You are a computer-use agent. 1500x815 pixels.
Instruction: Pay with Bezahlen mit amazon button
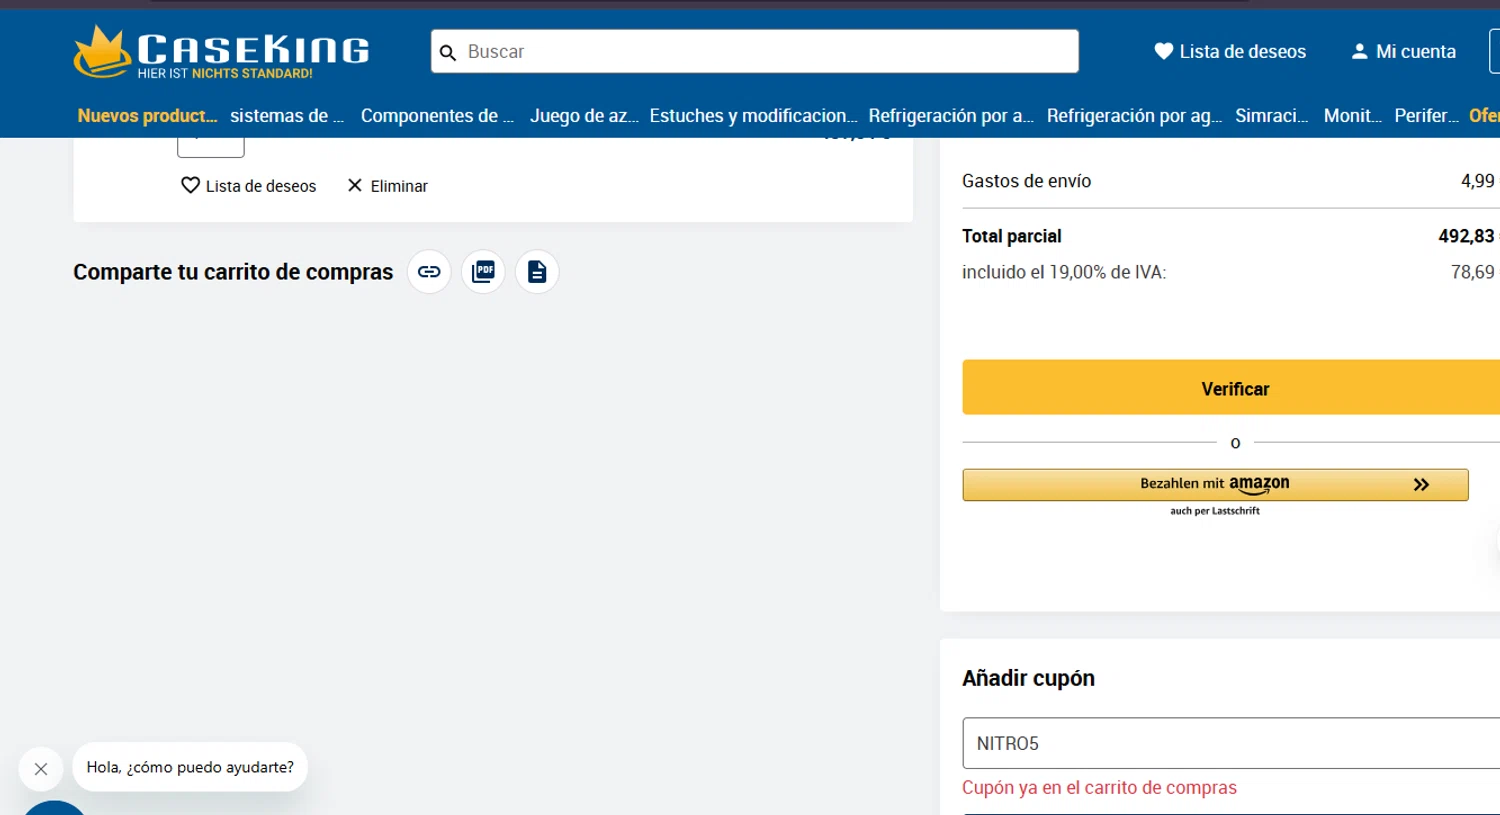click(x=1215, y=485)
